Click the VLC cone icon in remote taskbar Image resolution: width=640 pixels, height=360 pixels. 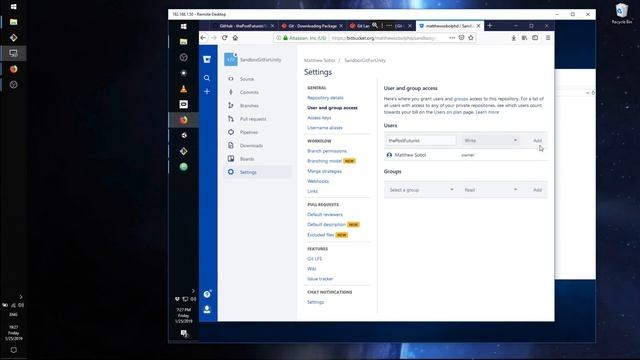[x=184, y=89]
